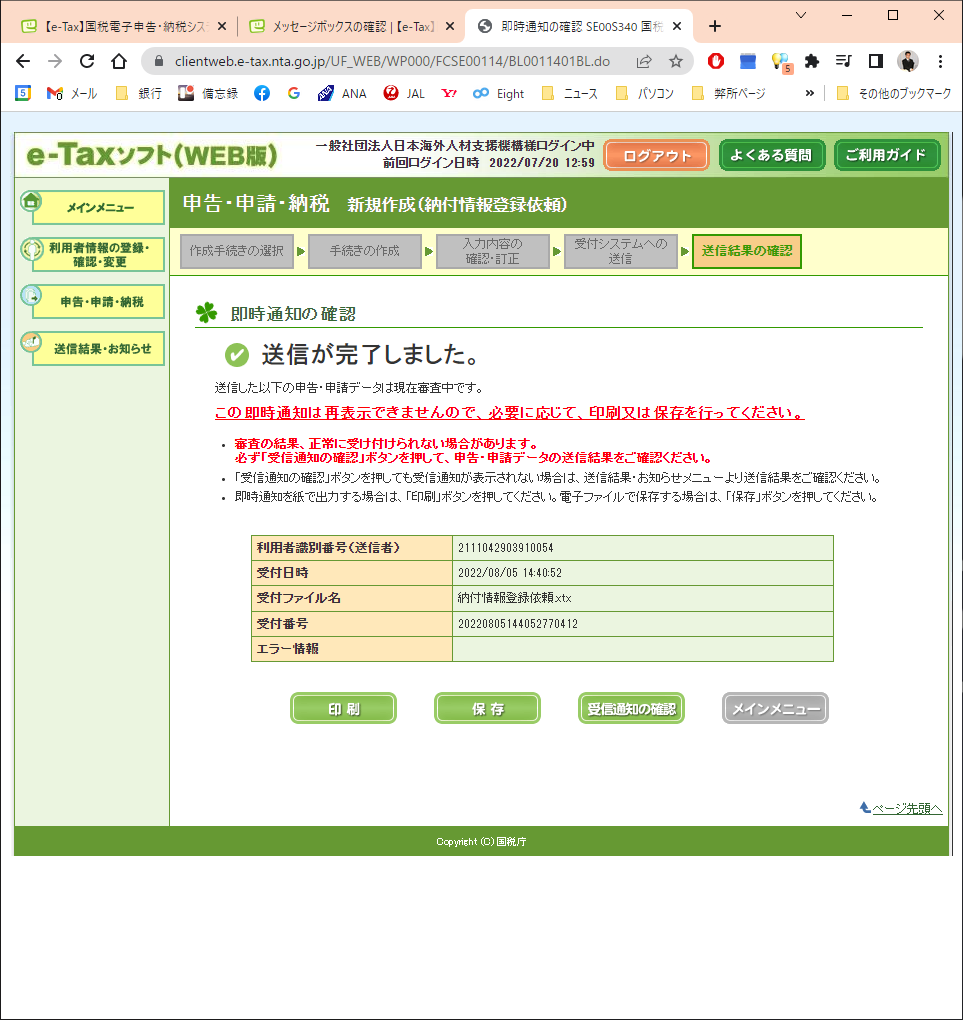Click the 受信通知の確認 button
The height and width of the screenshot is (1020, 963).
point(631,708)
